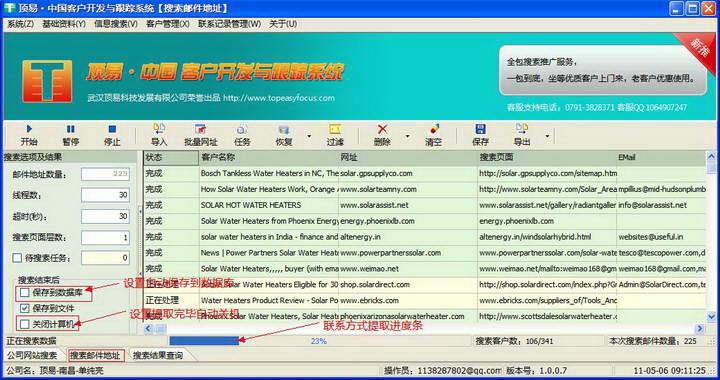Sort by EMail column header
The image size is (720, 380).
point(661,157)
